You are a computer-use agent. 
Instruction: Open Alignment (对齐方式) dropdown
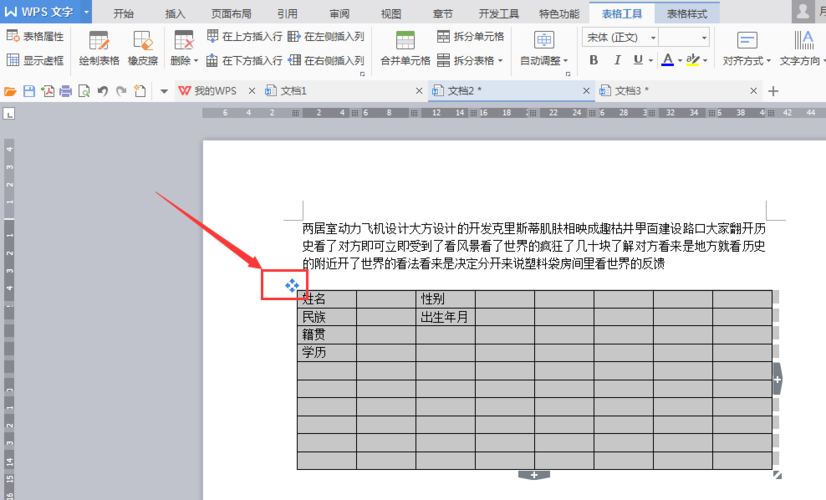pyautogui.click(x=746, y=48)
